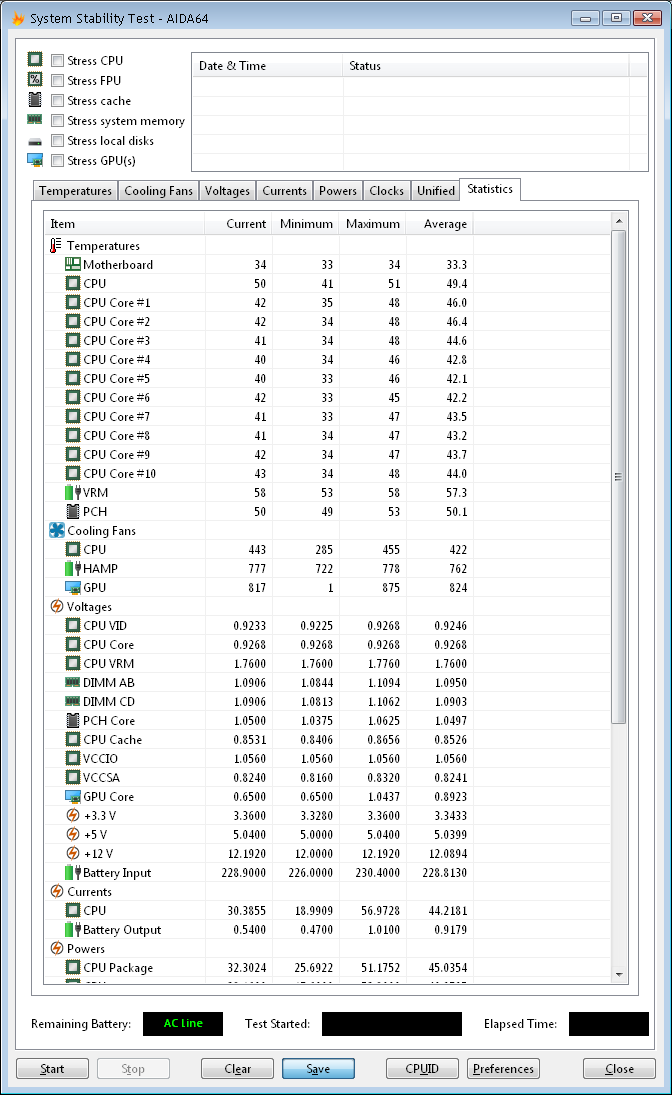The width and height of the screenshot is (672, 1095).
Task: Click the GPU fan monitor icon
Action: point(73,587)
